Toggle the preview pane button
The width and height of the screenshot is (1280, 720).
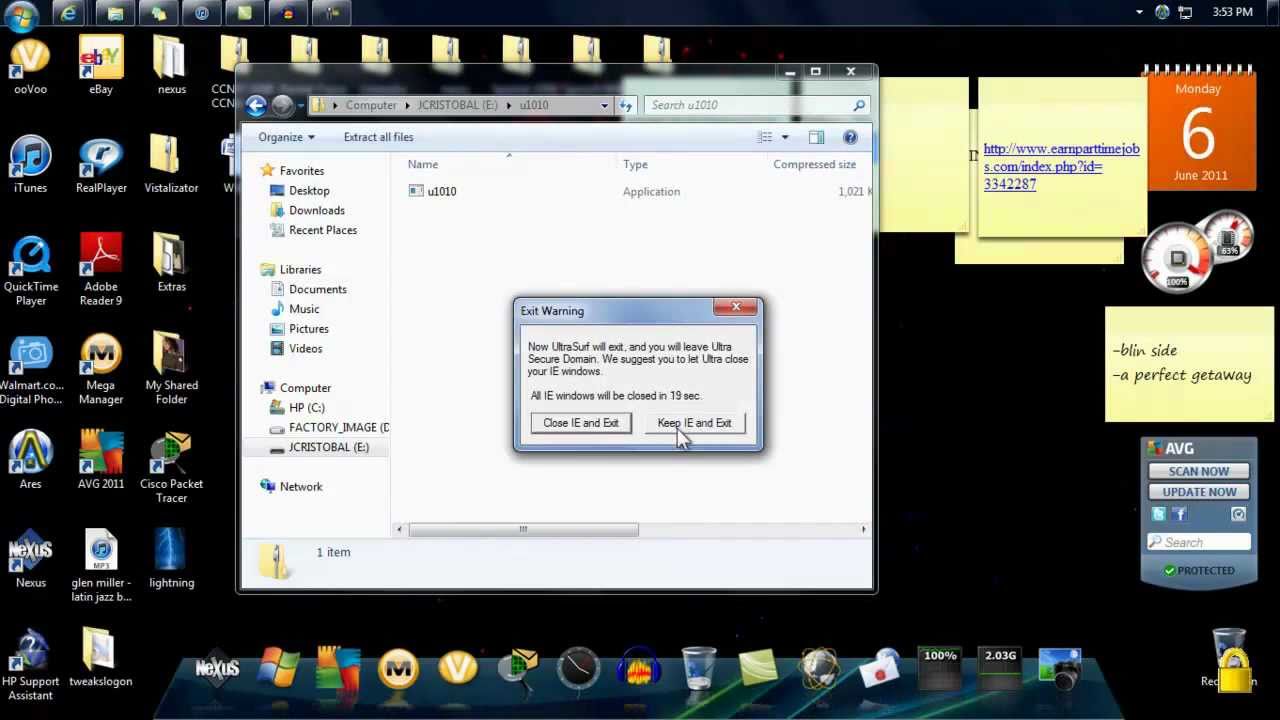point(816,137)
